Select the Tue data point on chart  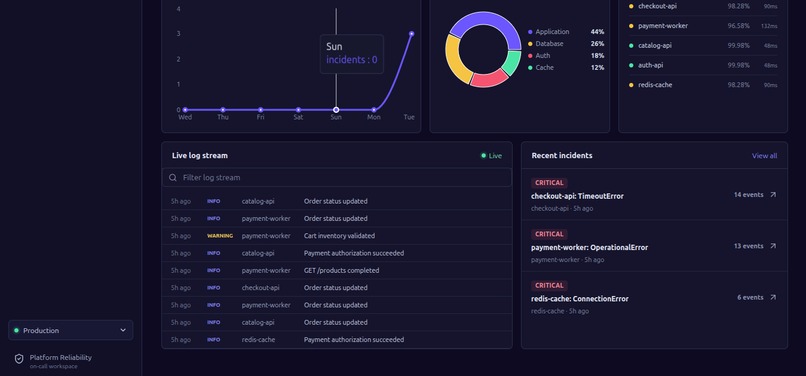[x=411, y=33]
